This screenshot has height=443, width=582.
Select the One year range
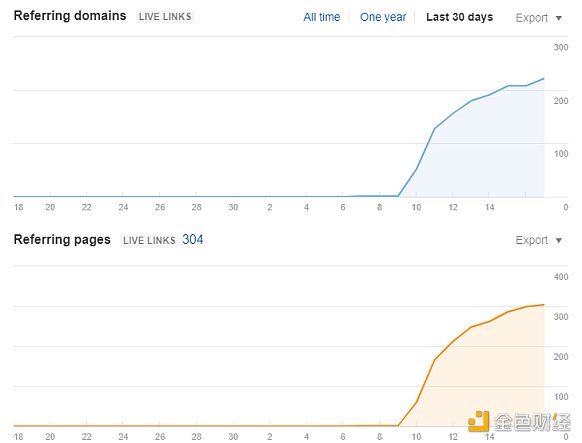tap(383, 17)
